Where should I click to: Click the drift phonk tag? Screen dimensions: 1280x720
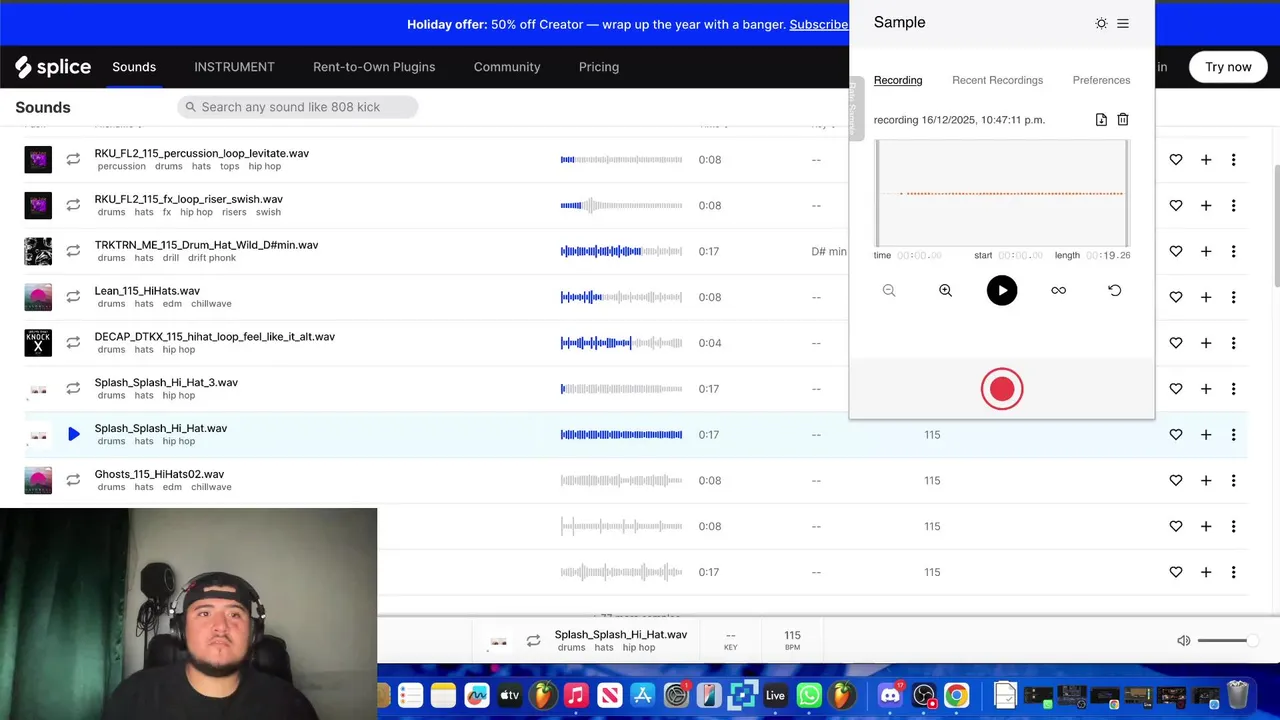point(212,258)
